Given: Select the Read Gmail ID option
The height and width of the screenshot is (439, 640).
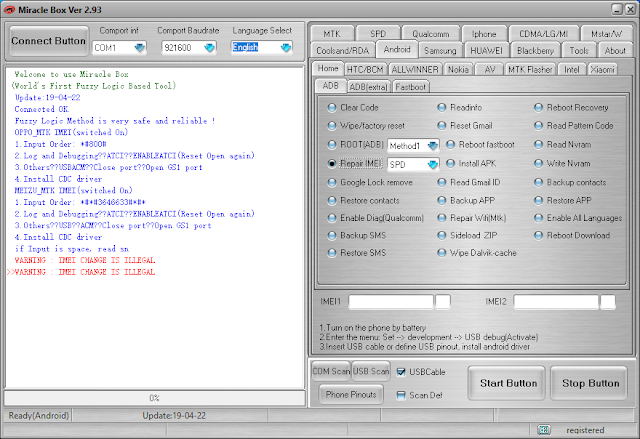Looking at the screenshot, I should pos(442,182).
